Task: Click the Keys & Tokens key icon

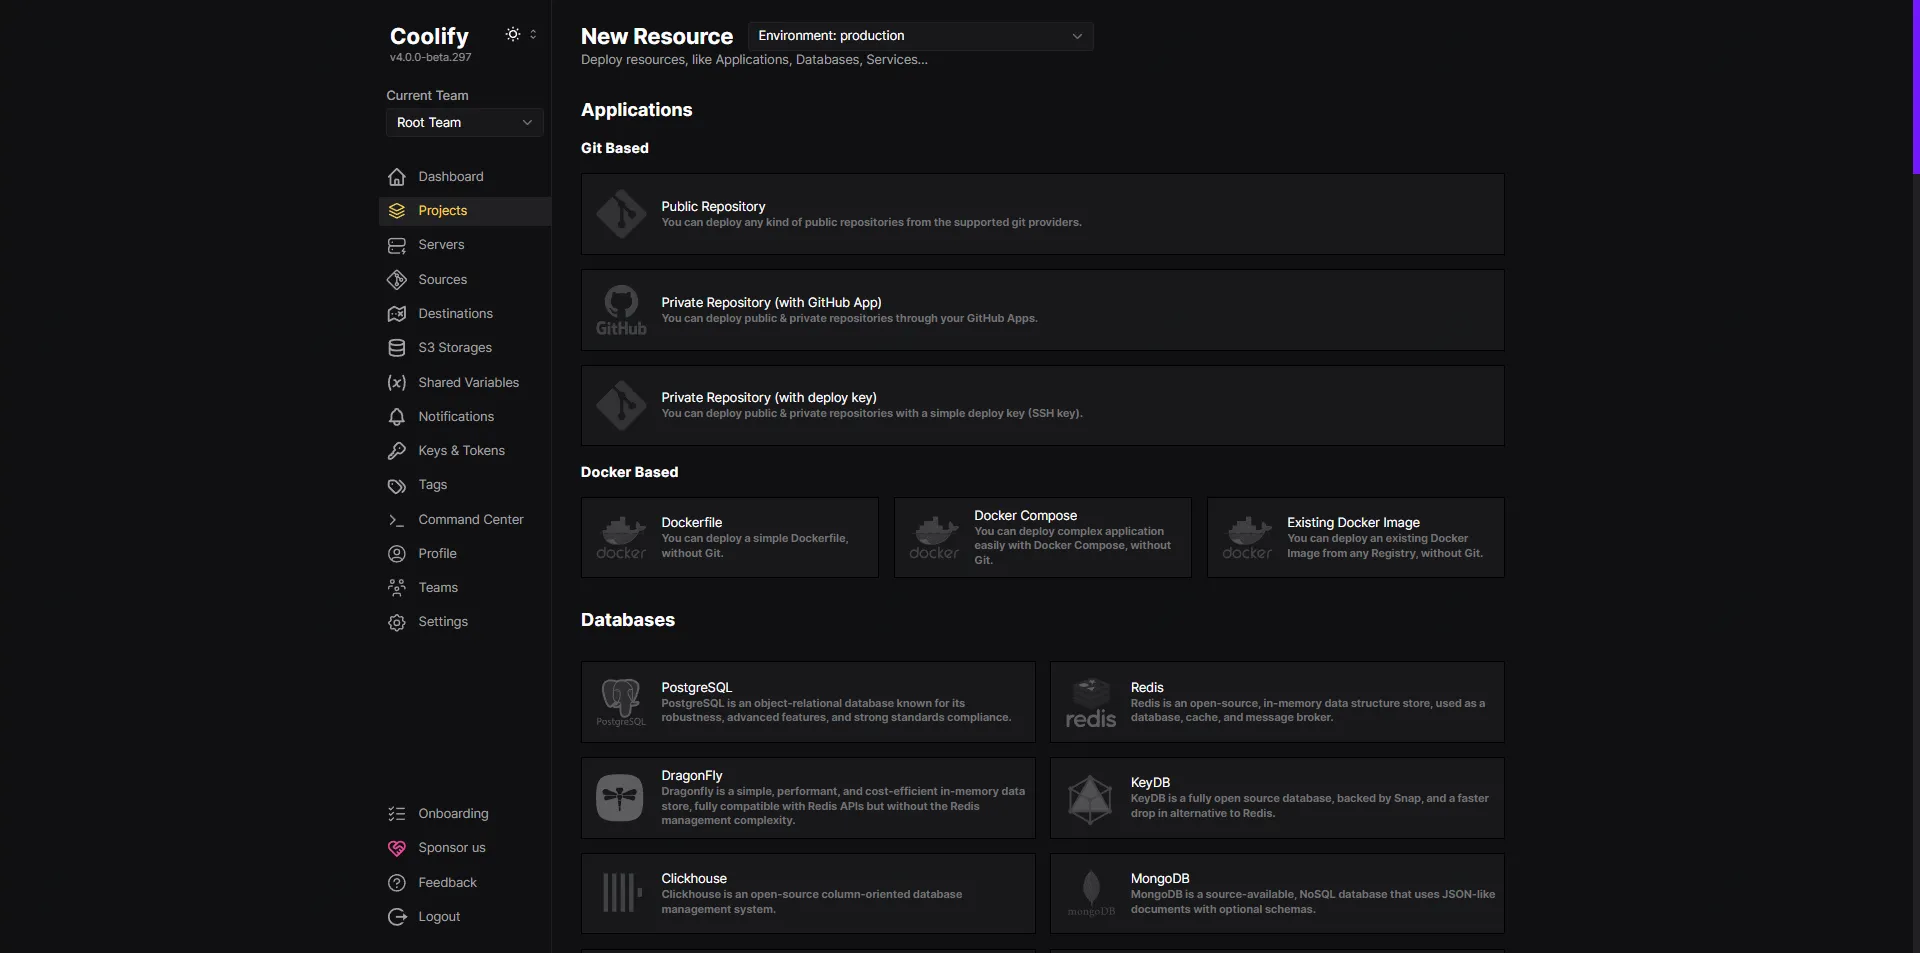Action: click(397, 451)
